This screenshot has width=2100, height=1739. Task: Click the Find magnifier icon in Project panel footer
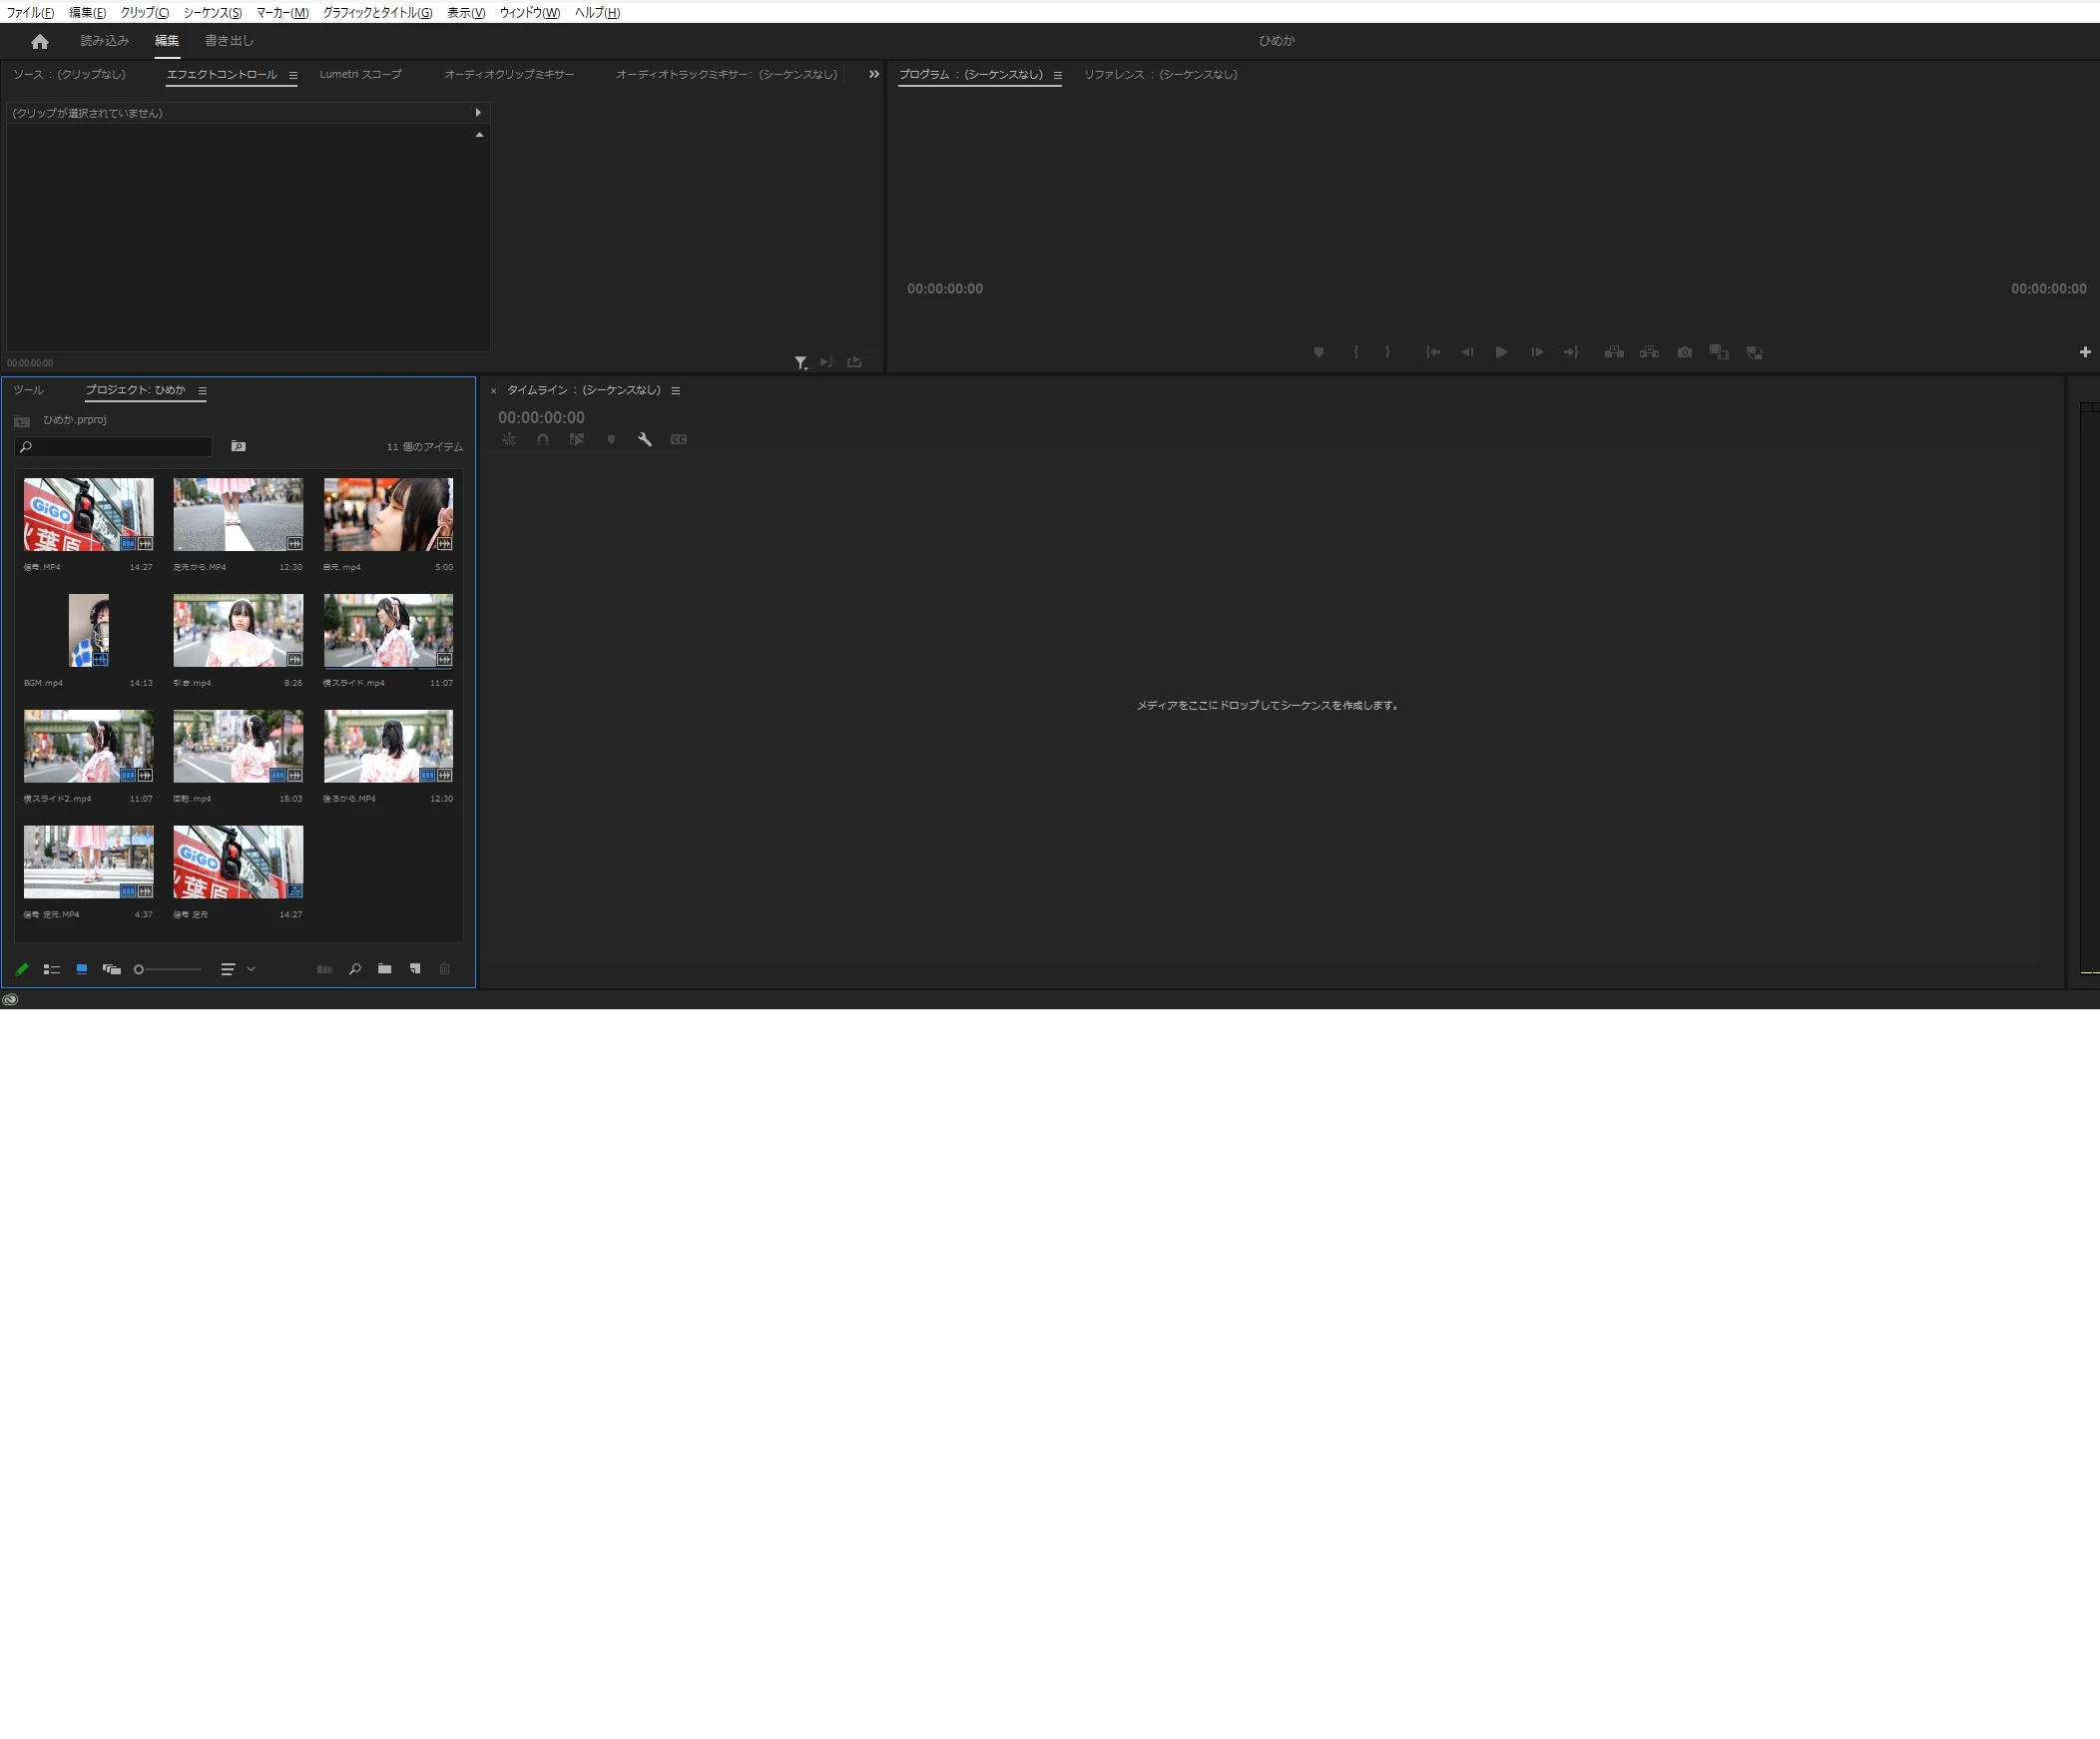click(354, 968)
